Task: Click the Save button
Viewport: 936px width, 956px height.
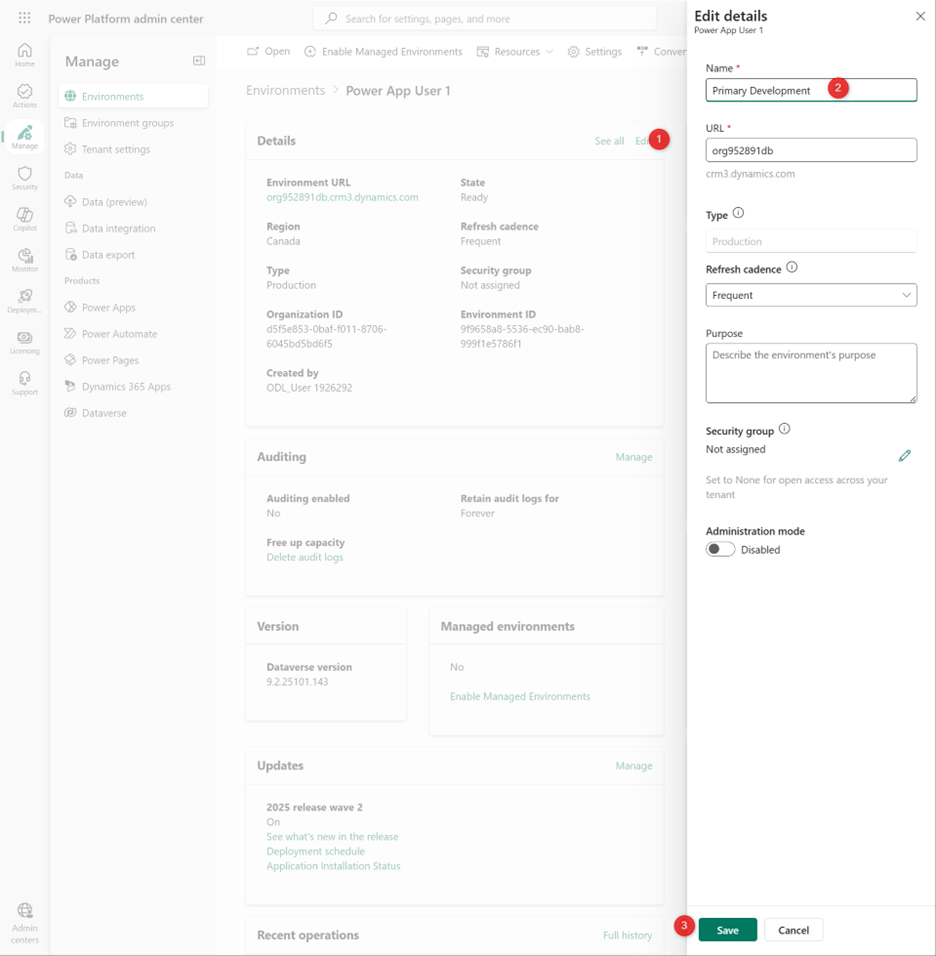Action: (727, 930)
